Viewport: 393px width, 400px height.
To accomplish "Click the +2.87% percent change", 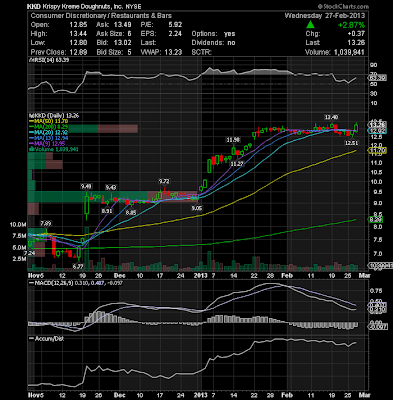I will tap(351, 25).
